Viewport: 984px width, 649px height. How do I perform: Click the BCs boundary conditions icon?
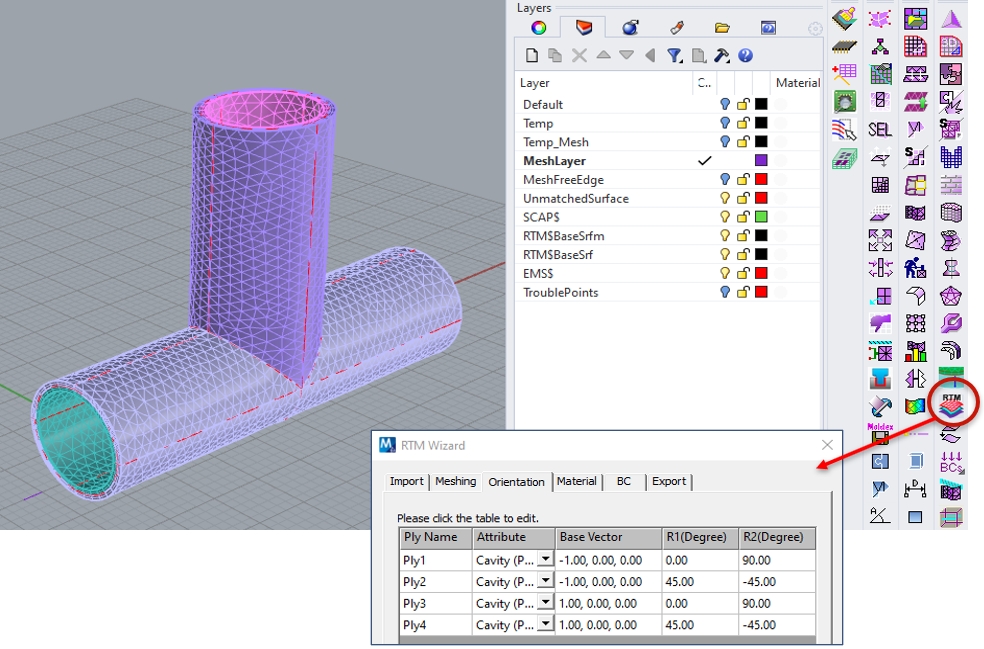[951, 461]
